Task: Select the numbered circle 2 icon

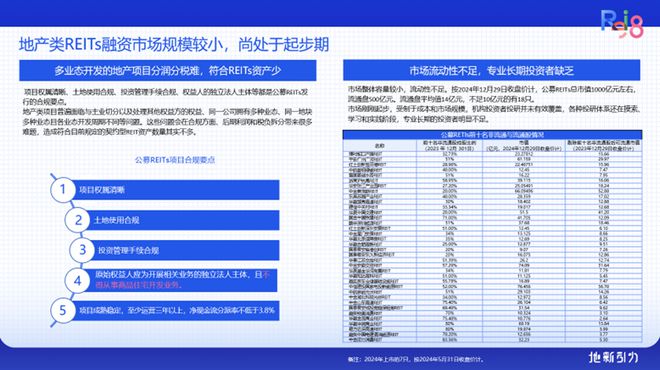Action: 78,220
